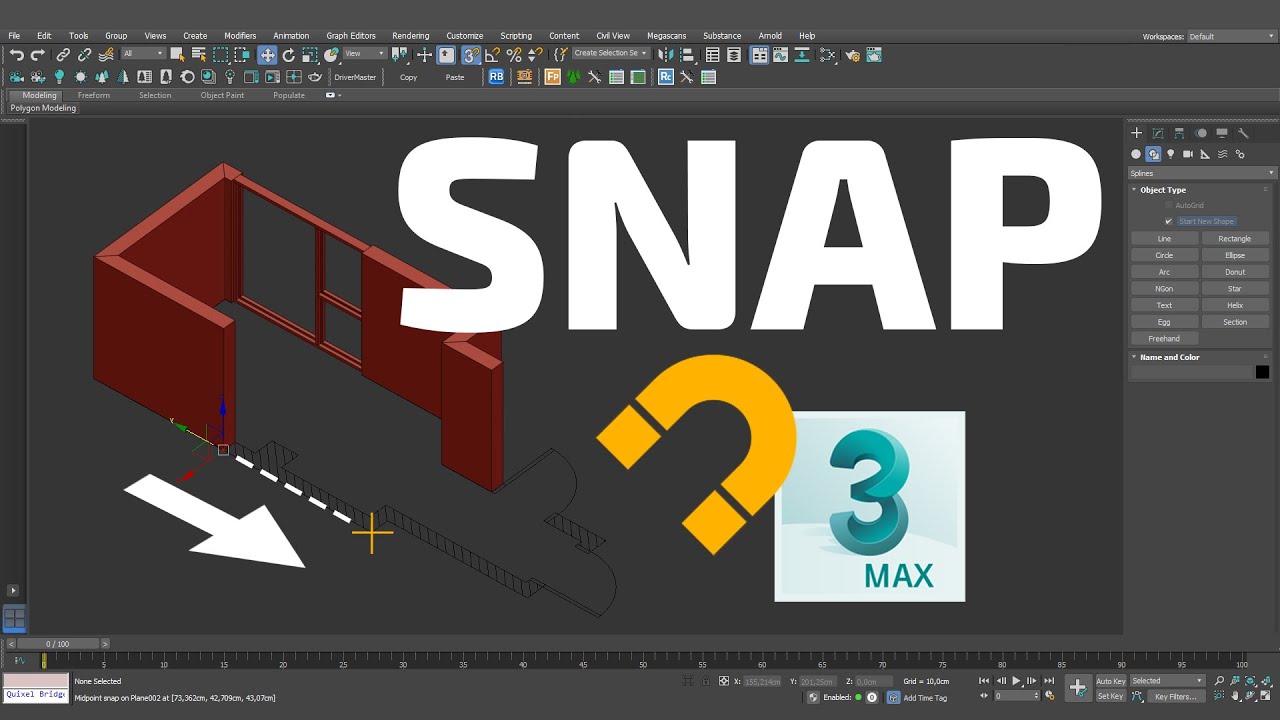Click the DriverMaster toolbar button

[355, 77]
